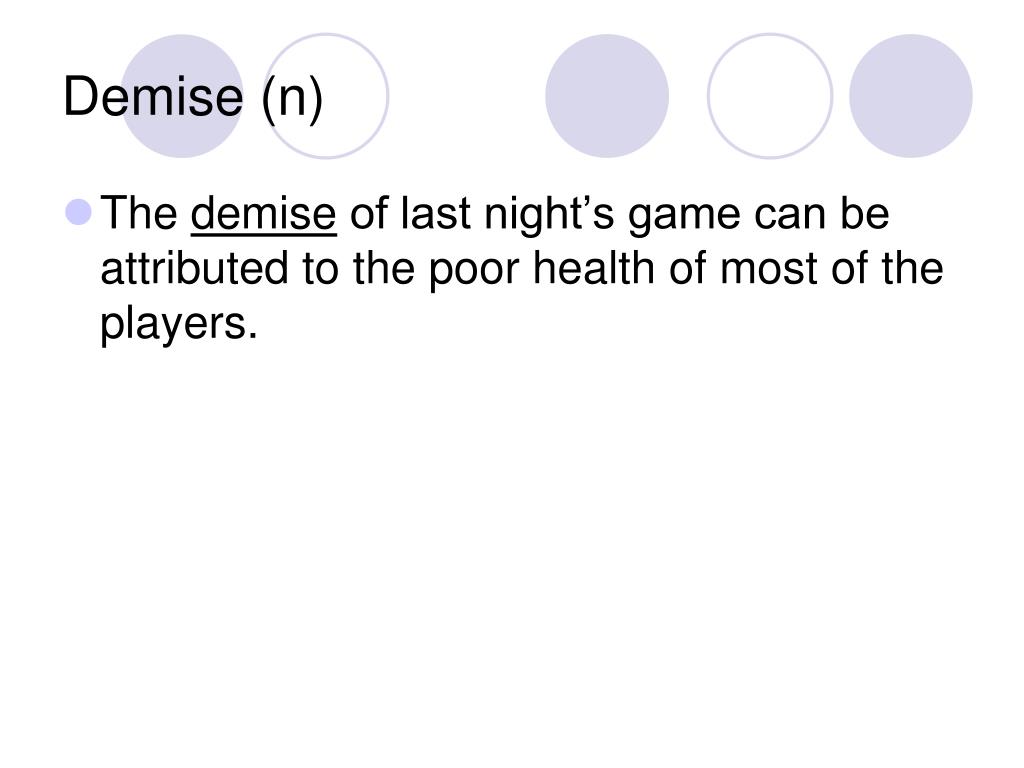Click the word 'players.' ending the sentence
Screen dimensions: 1024x768
click(x=179, y=324)
